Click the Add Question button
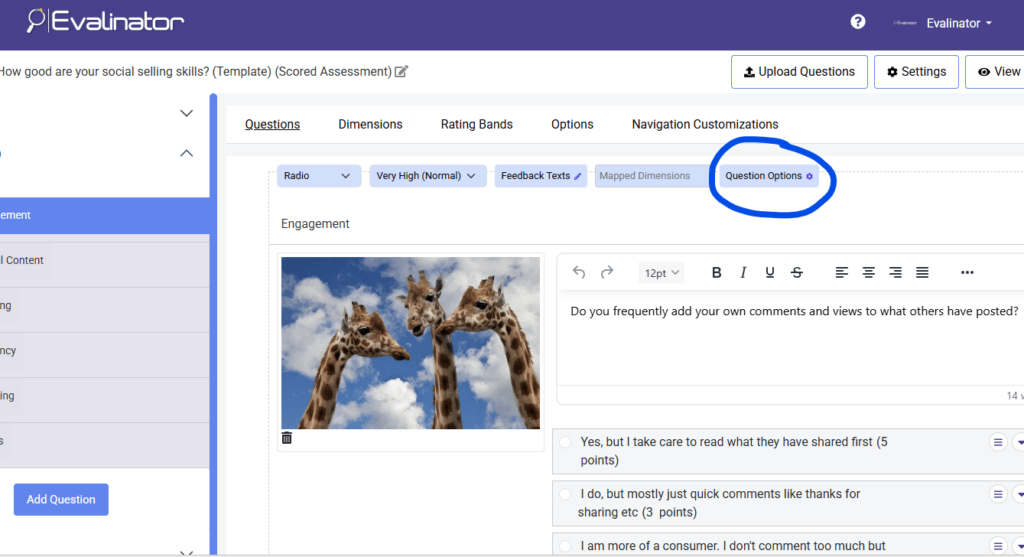Viewport: 1024px width, 557px height. 61,499
